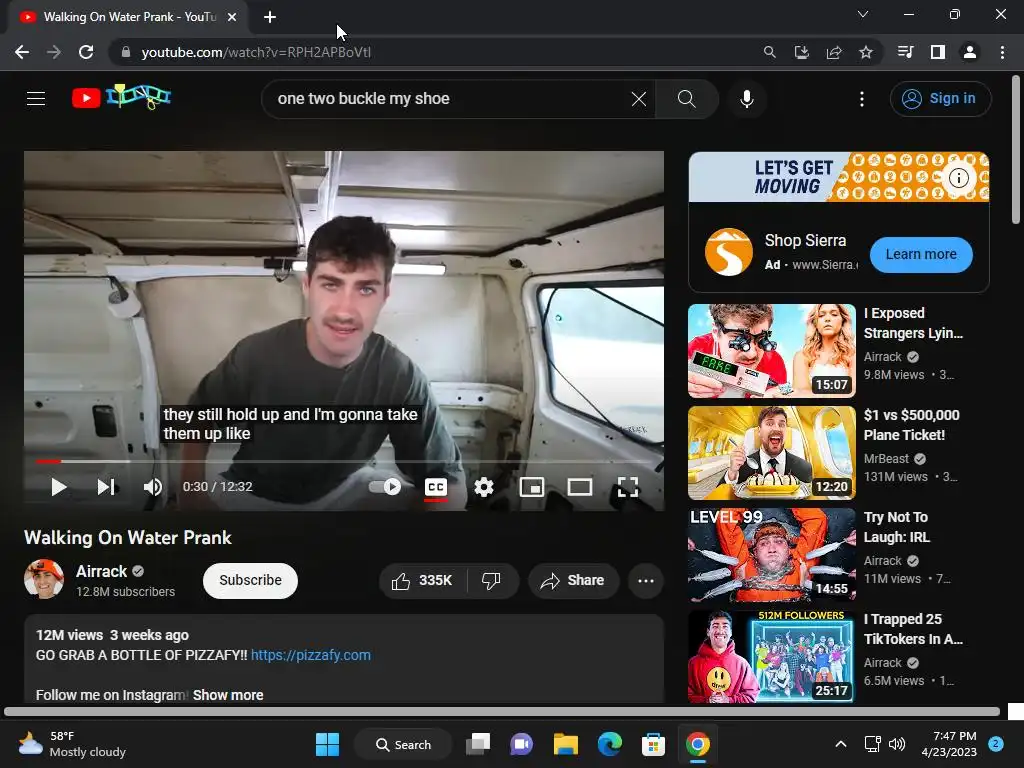
Task: Launch Microsoft Edge from taskbar
Action: (610, 744)
